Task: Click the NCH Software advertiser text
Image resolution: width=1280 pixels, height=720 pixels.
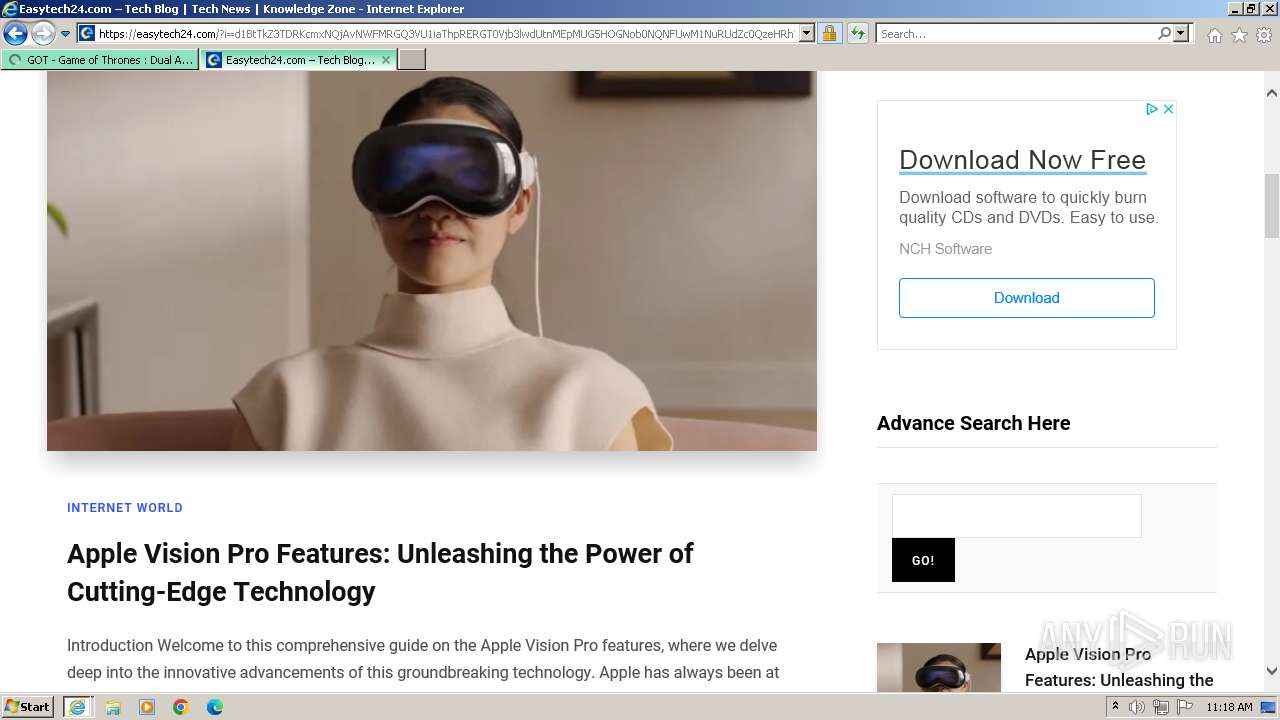Action: [x=945, y=249]
